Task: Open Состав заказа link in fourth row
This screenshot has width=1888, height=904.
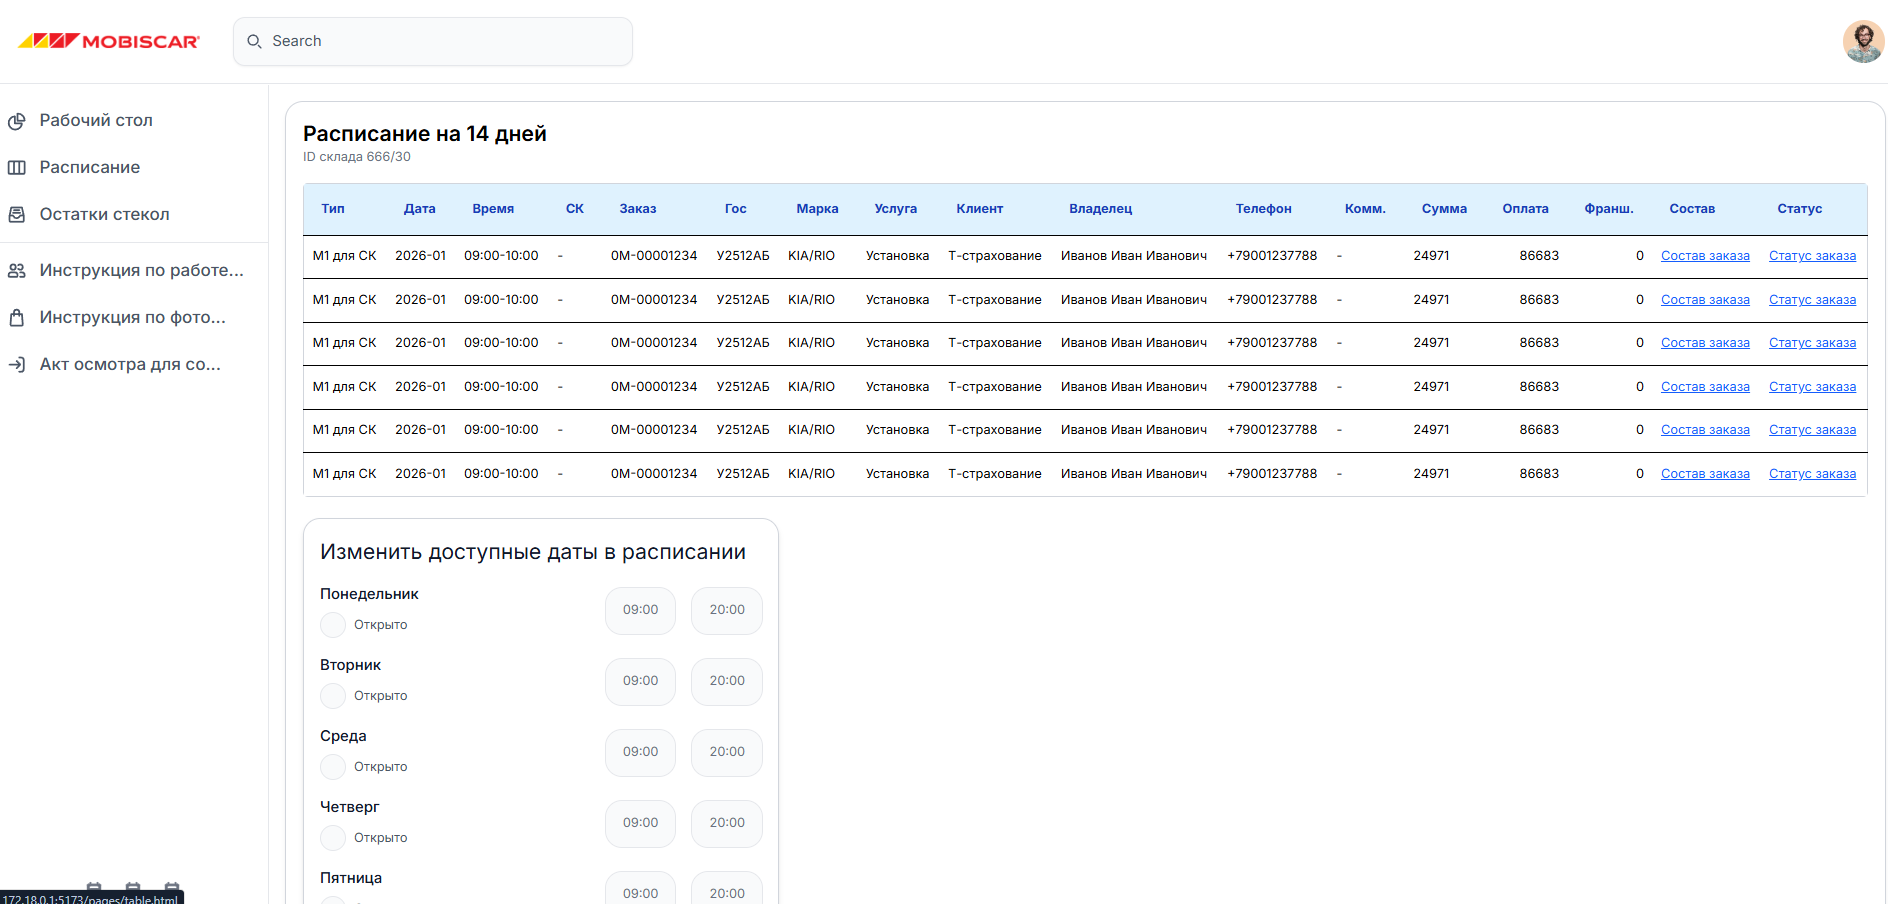Action: (x=1705, y=387)
